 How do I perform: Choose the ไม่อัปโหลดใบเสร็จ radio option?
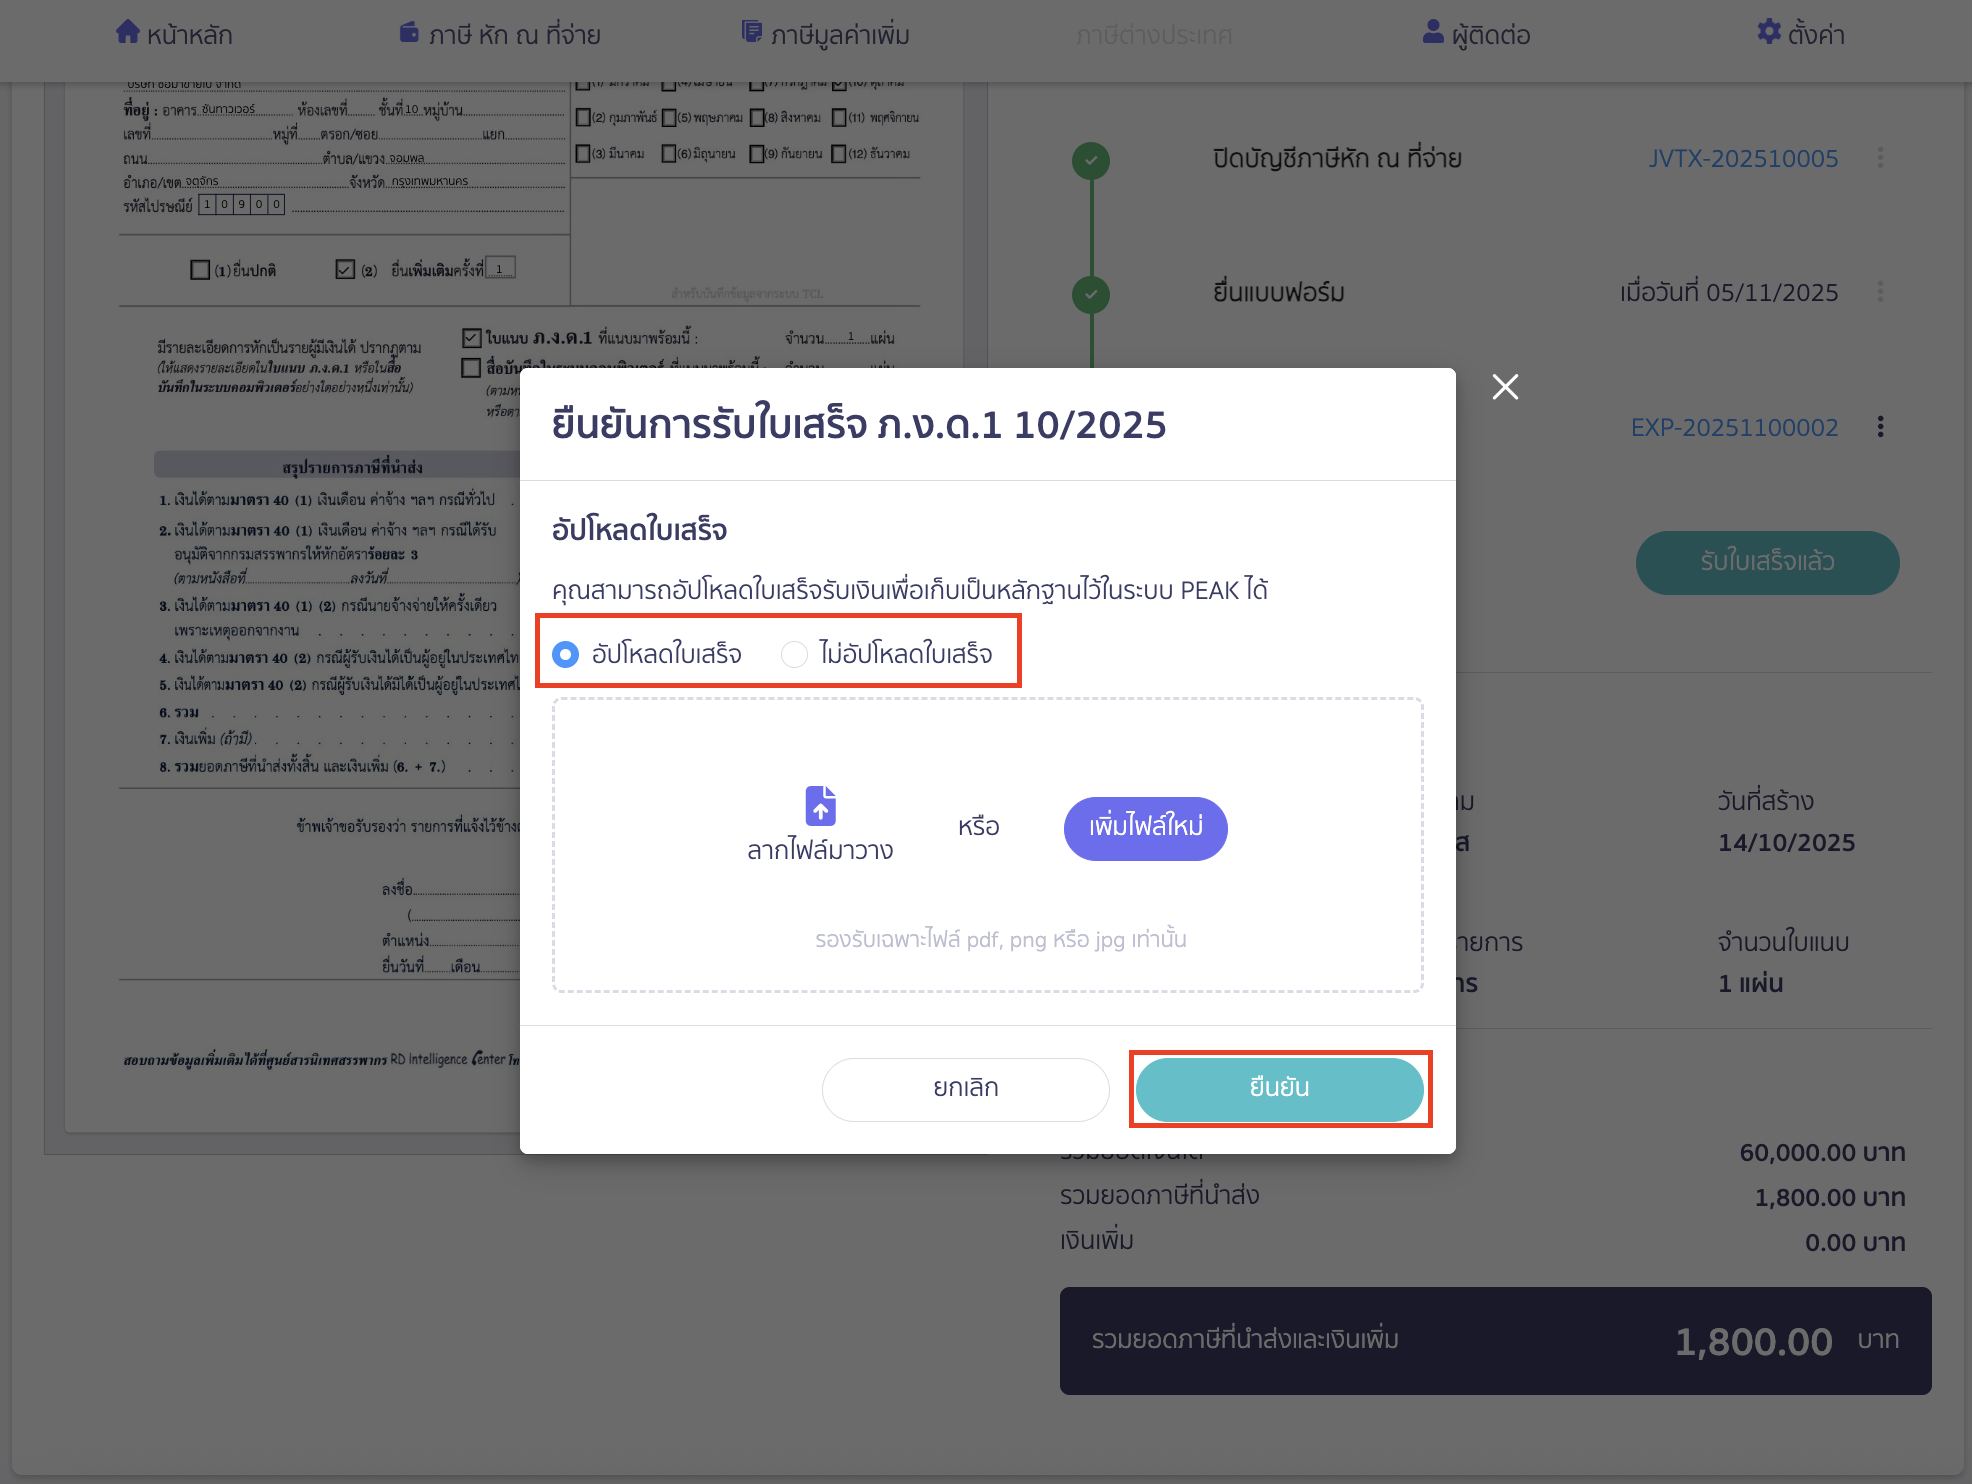coord(795,654)
